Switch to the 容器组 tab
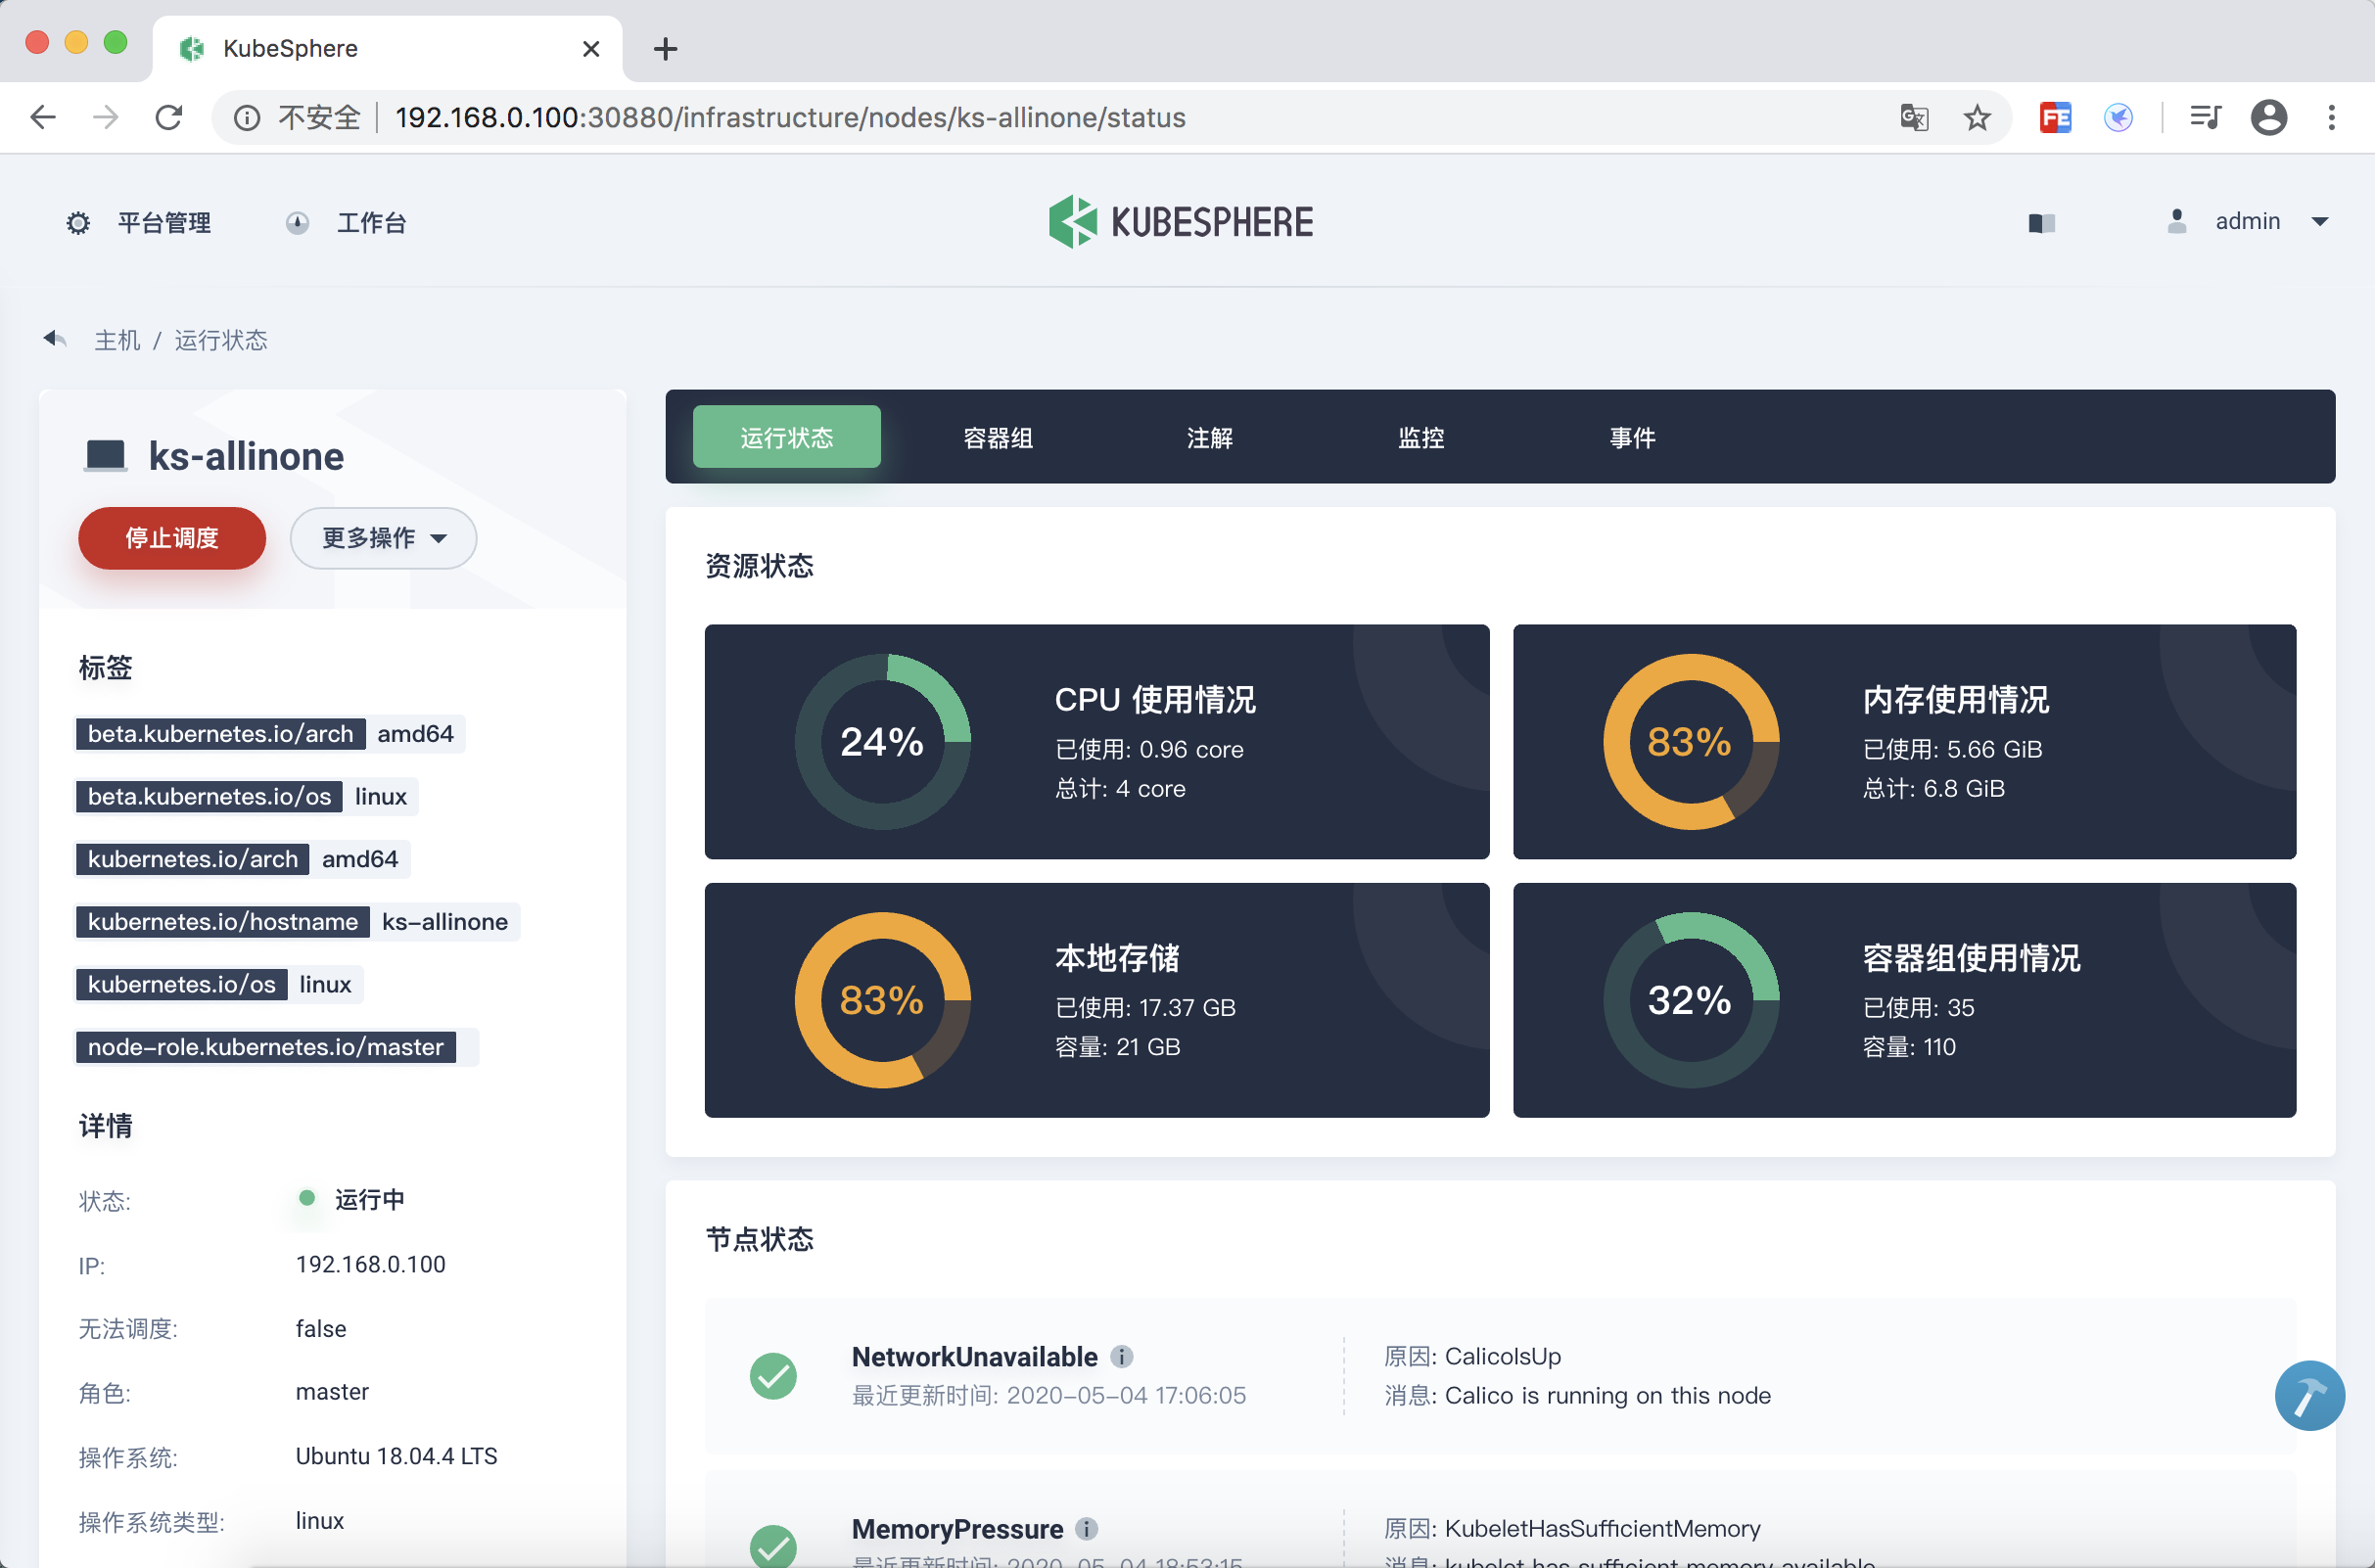 pos(997,437)
